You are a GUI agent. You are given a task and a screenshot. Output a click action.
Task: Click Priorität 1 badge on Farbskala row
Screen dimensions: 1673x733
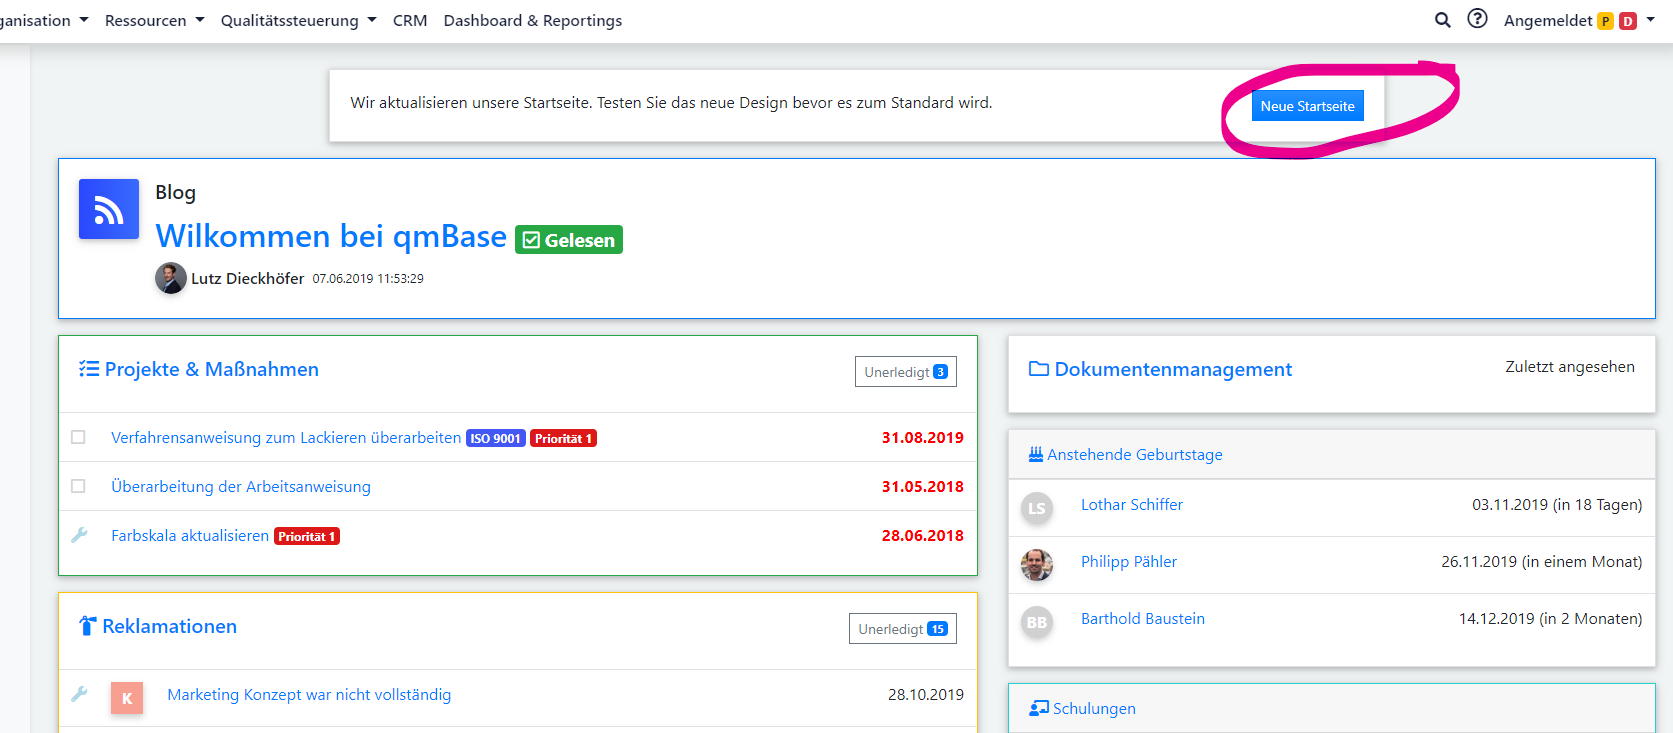[307, 536]
